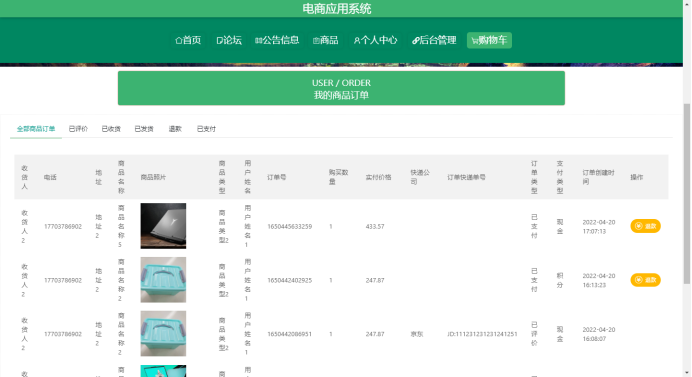Open 后台管理 backend management
The width and height of the screenshot is (692, 377).
tap(434, 40)
